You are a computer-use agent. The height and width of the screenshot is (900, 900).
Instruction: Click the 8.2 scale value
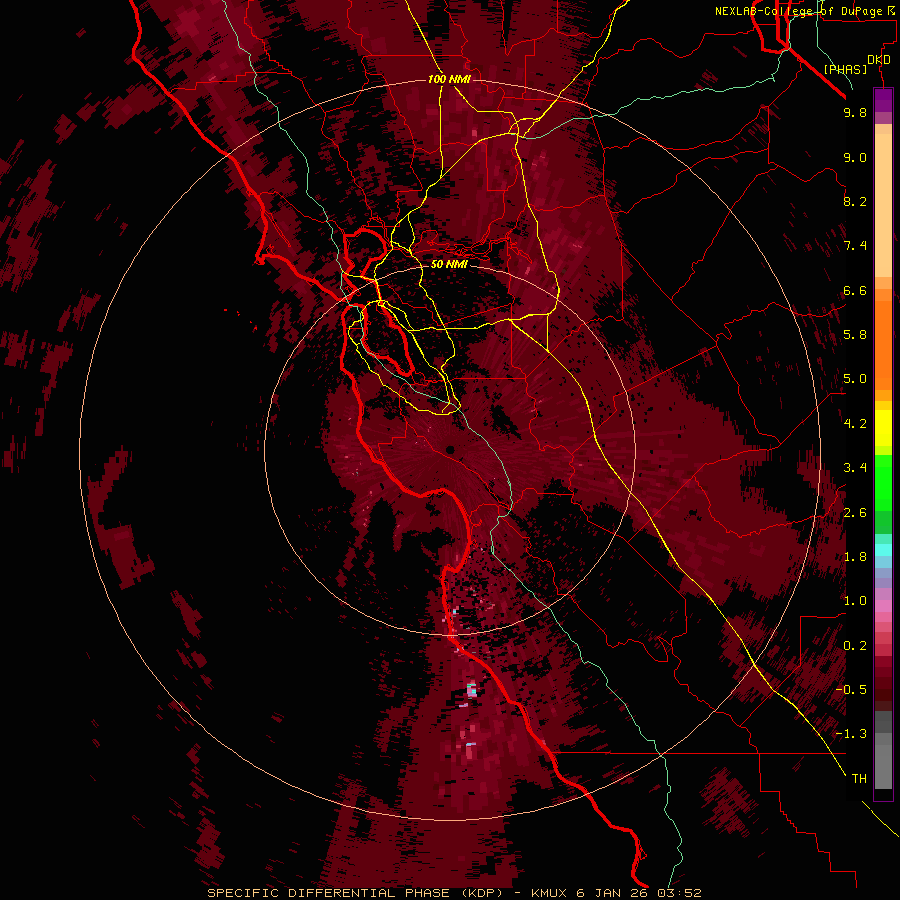(x=855, y=201)
